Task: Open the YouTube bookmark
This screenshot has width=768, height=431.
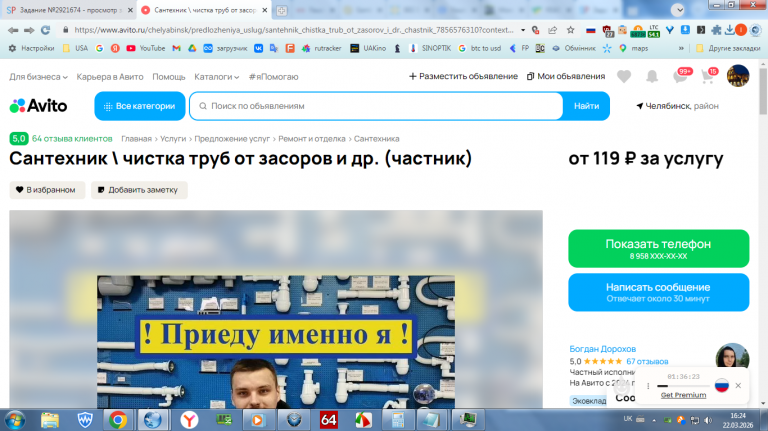Action: point(145,48)
